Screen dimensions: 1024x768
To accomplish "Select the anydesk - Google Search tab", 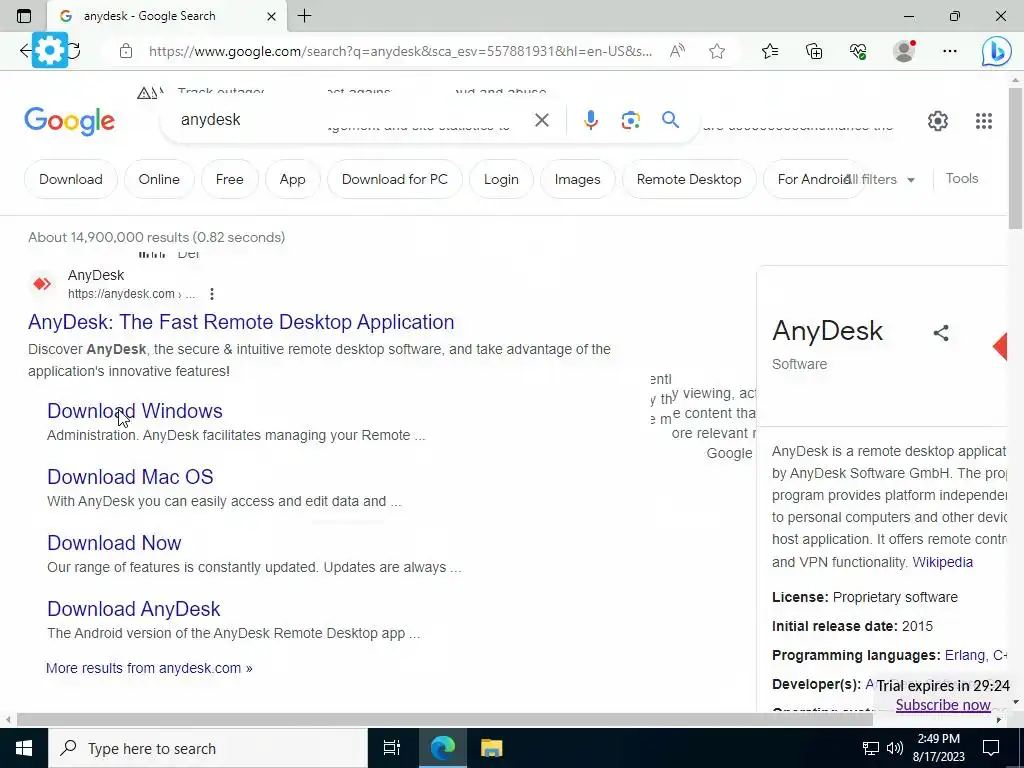I will click(x=167, y=16).
